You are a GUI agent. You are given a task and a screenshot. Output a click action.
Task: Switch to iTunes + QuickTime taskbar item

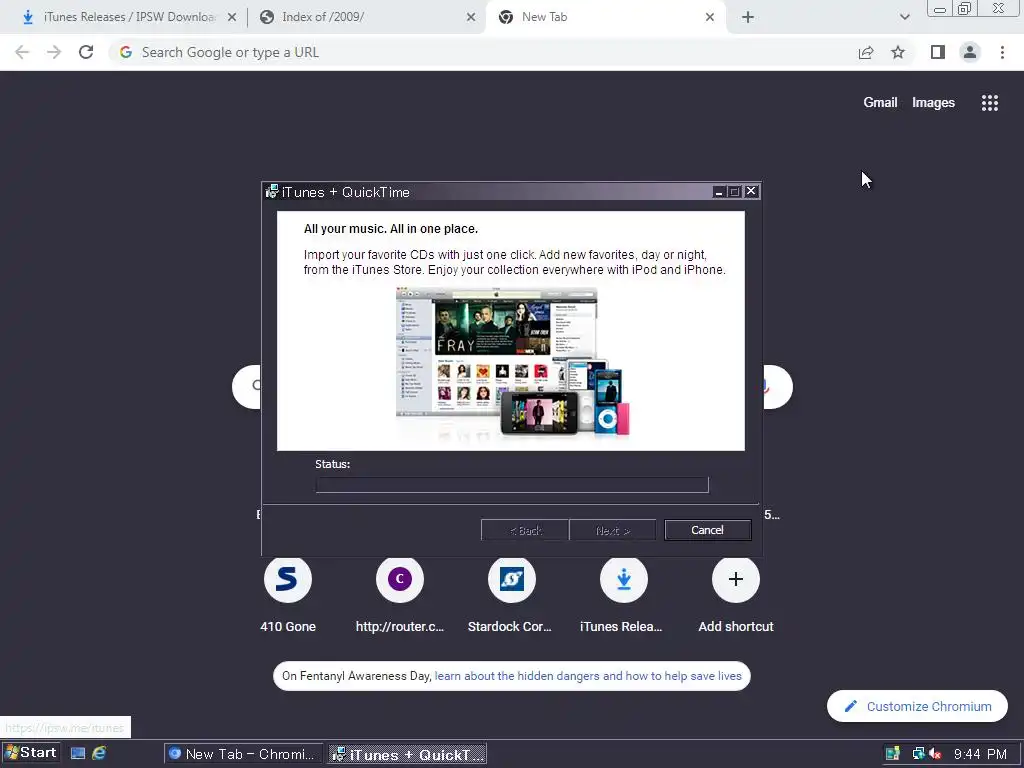(408, 754)
